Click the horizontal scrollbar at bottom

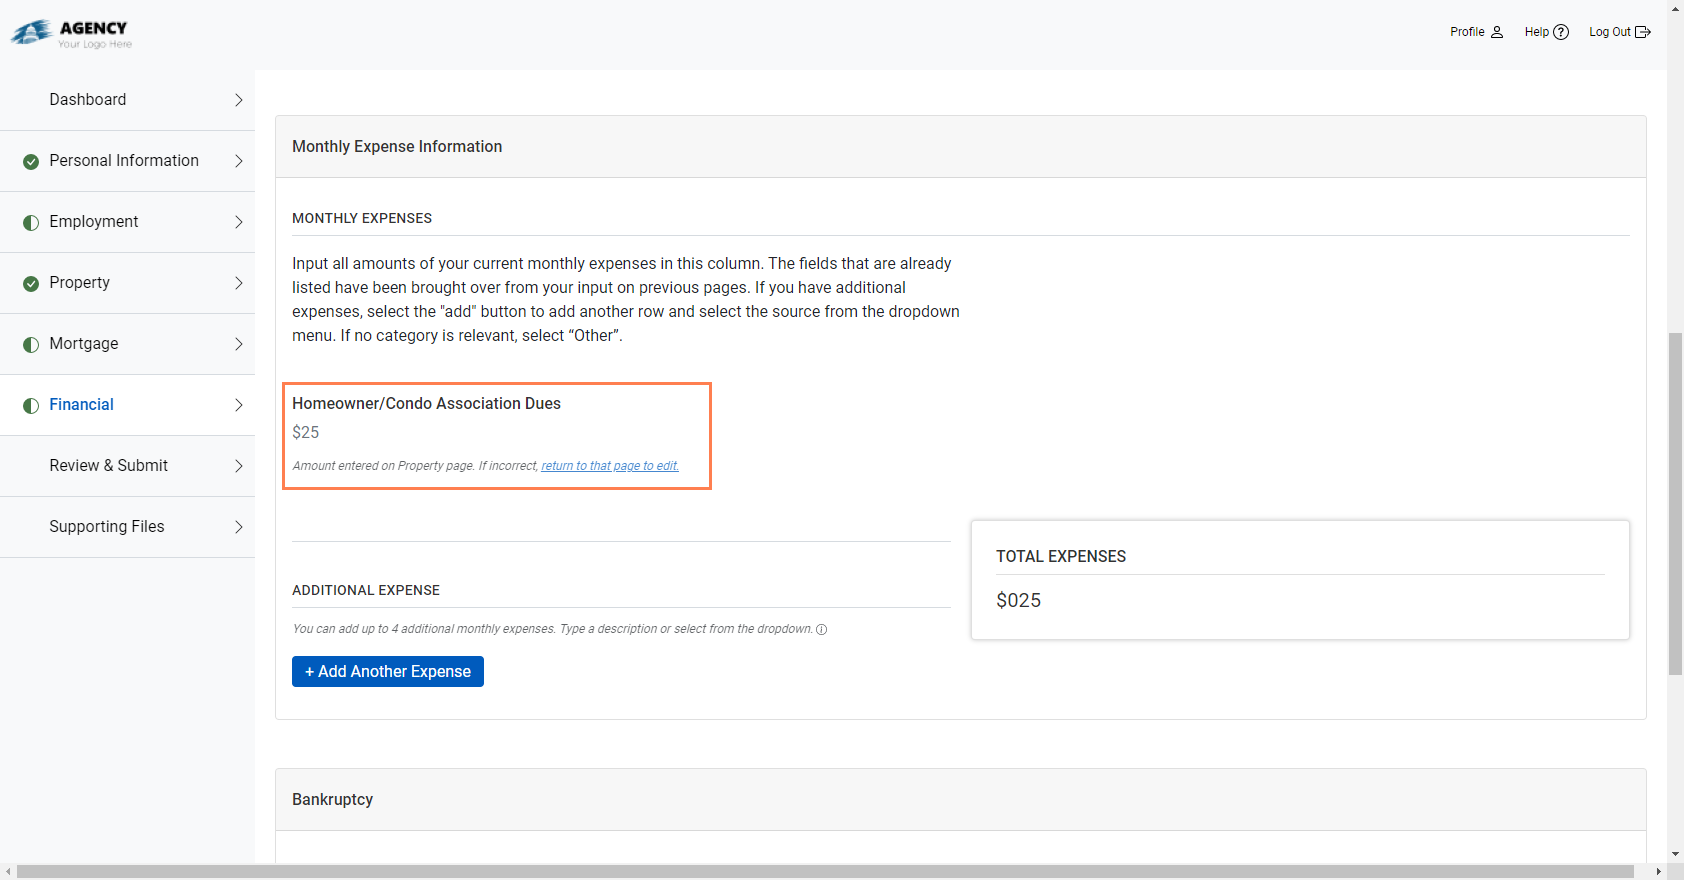point(825,872)
